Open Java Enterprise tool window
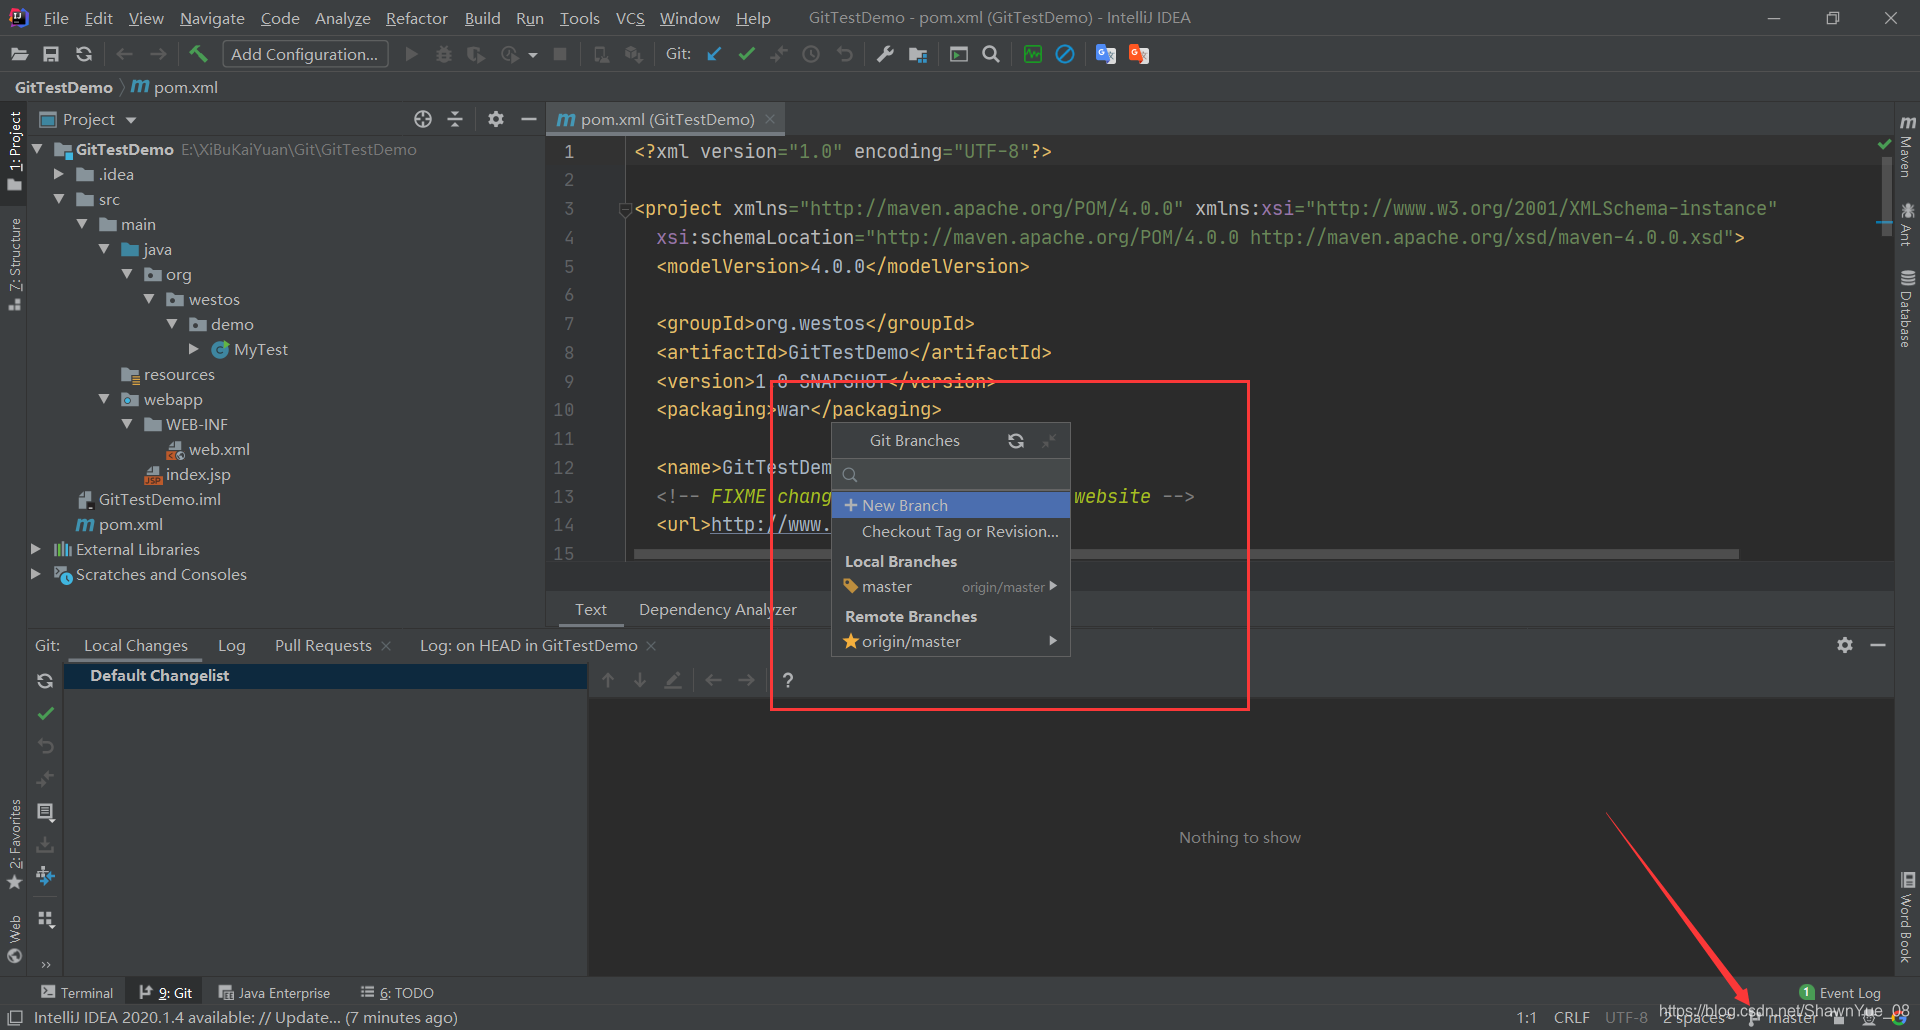The width and height of the screenshot is (1920, 1030). (274, 993)
